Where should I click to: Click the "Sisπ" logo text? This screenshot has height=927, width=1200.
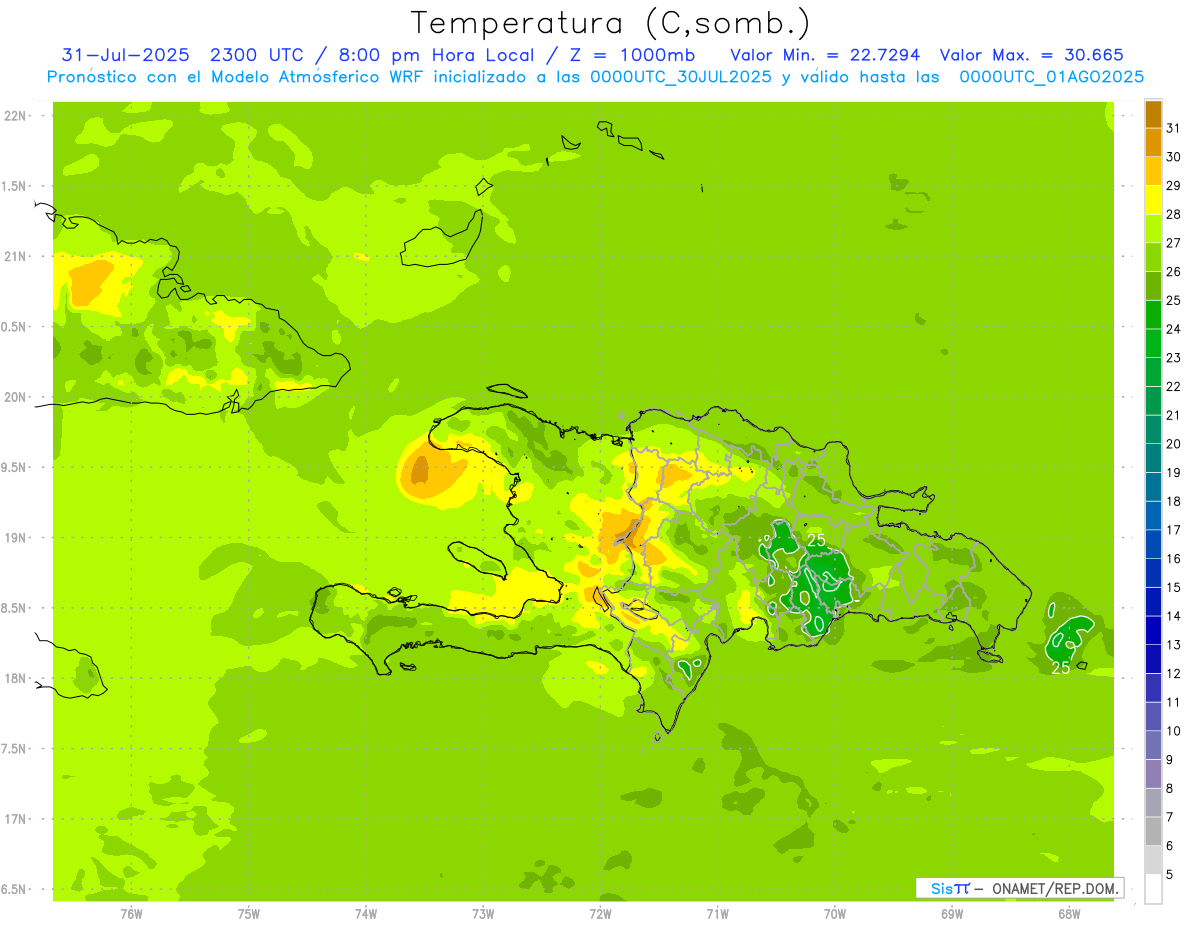[950, 888]
